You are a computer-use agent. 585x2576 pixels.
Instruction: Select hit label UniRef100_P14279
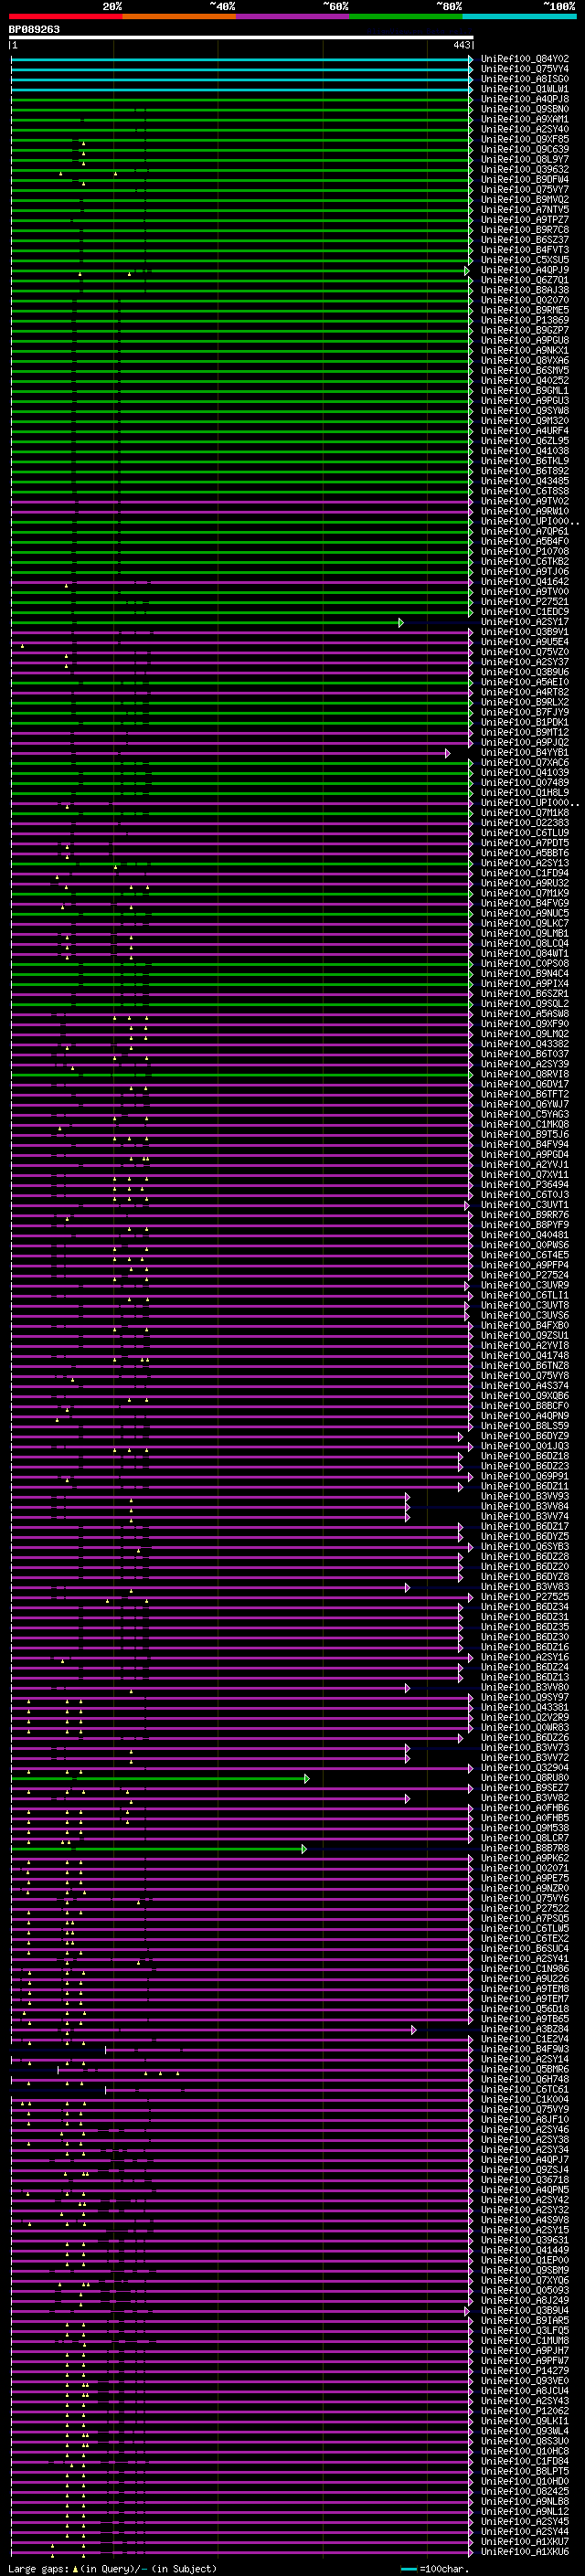(525, 2370)
